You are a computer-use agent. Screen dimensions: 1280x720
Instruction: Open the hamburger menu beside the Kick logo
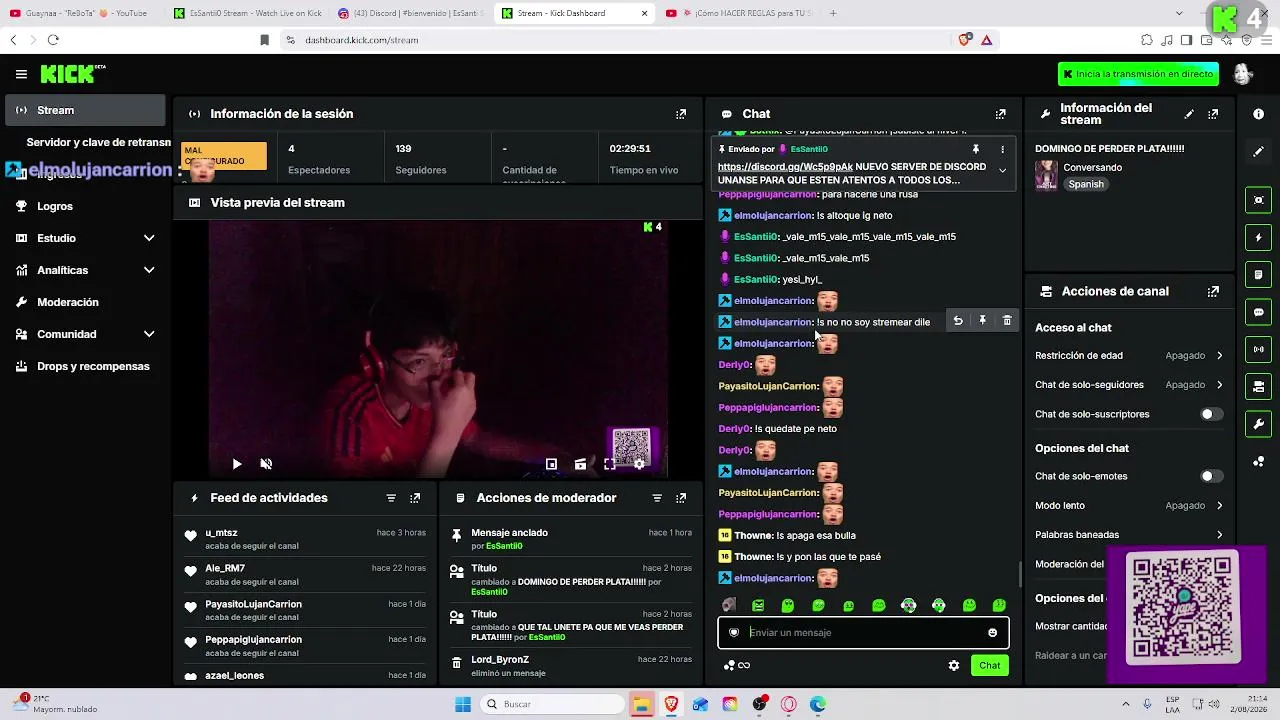click(x=21, y=74)
